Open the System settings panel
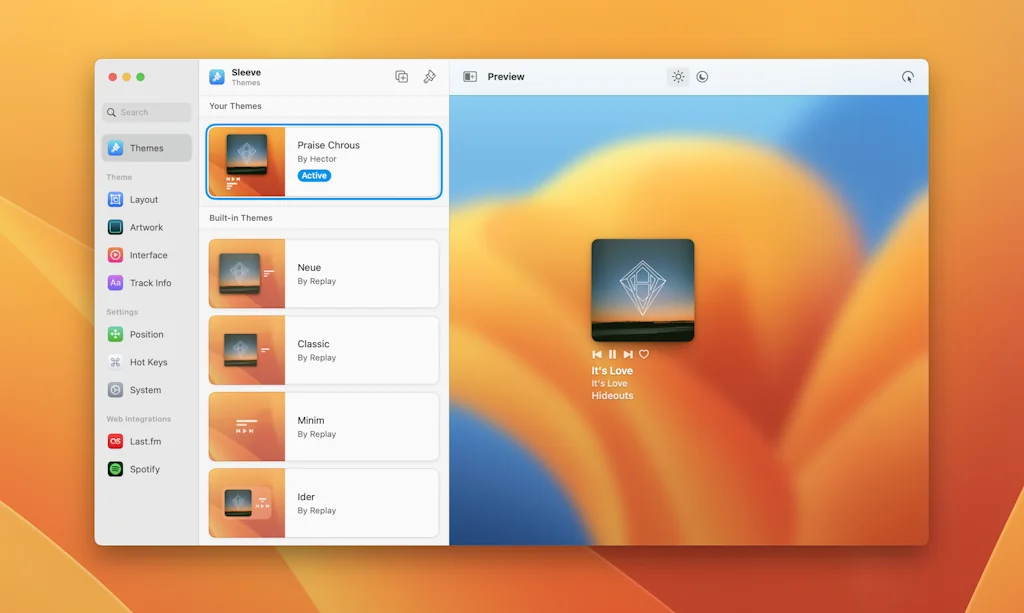The height and width of the screenshot is (613, 1024). pyautogui.click(x=146, y=390)
